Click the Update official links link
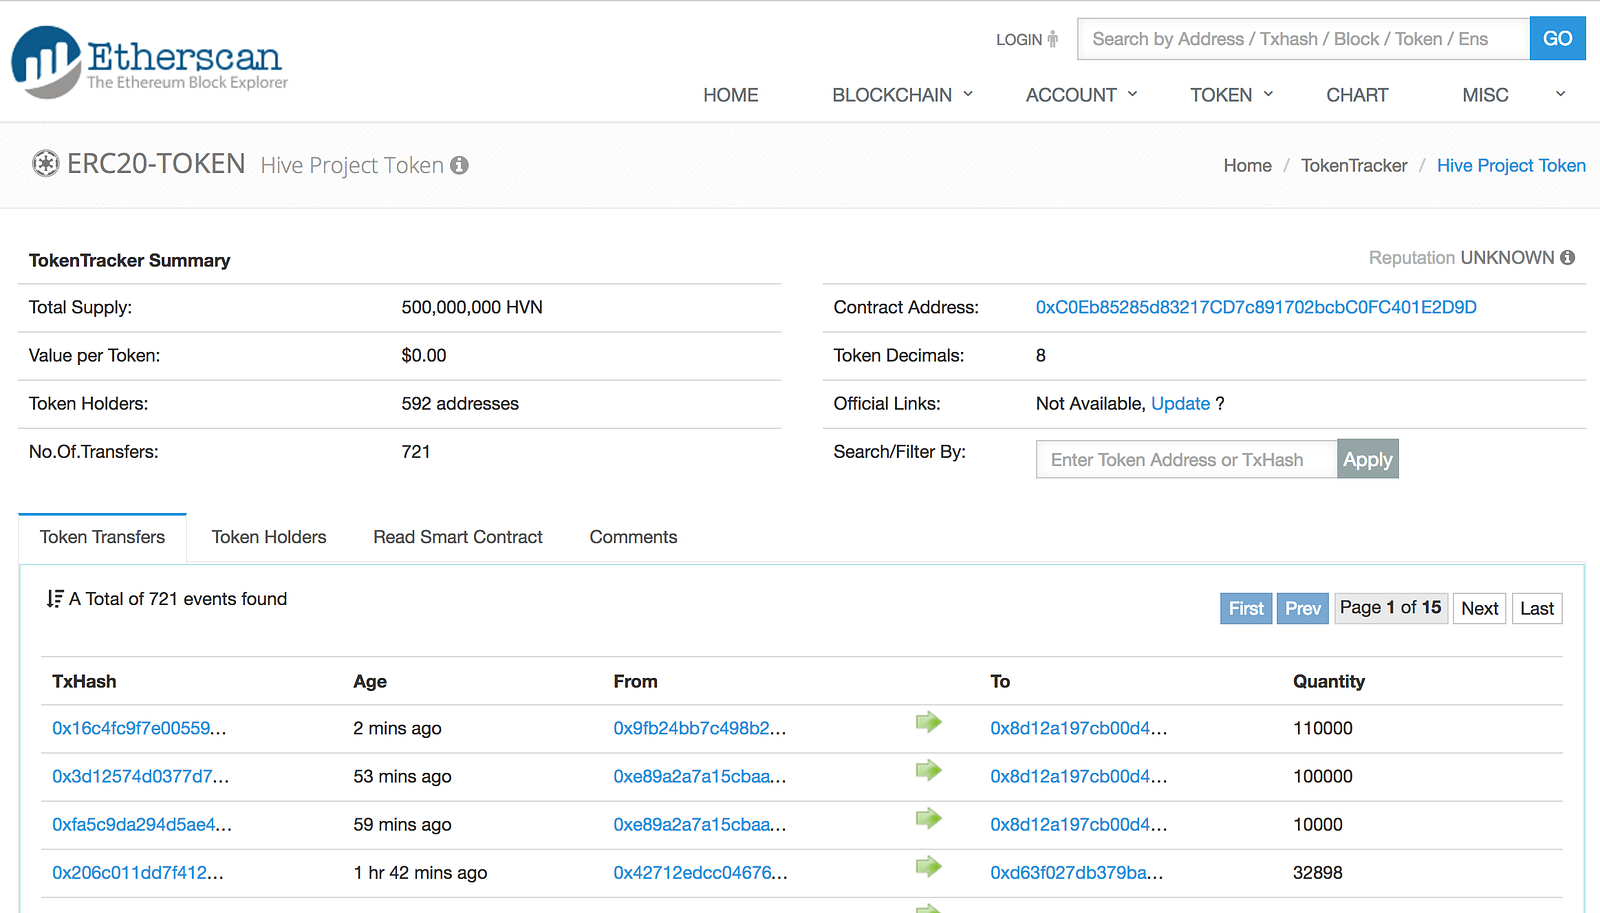This screenshot has height=913, width=1600. [1180, 404]
